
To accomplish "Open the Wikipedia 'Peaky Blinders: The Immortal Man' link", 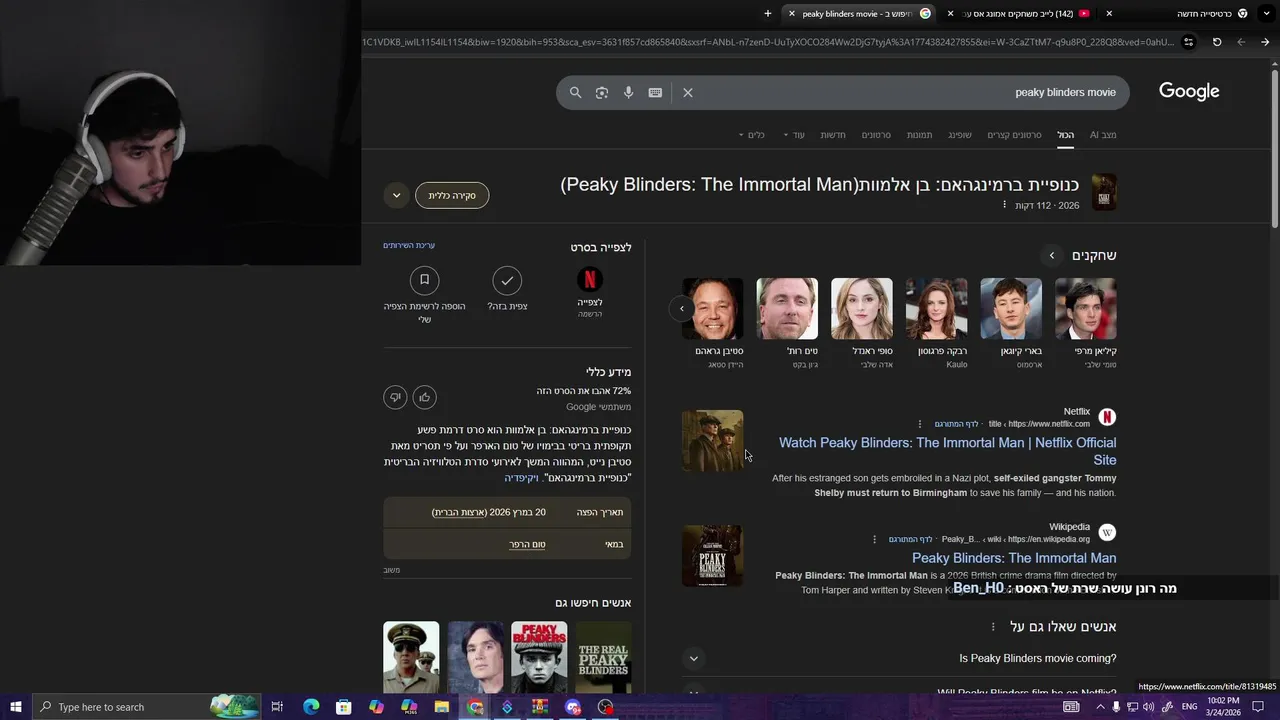I will tap(1014, 558).
